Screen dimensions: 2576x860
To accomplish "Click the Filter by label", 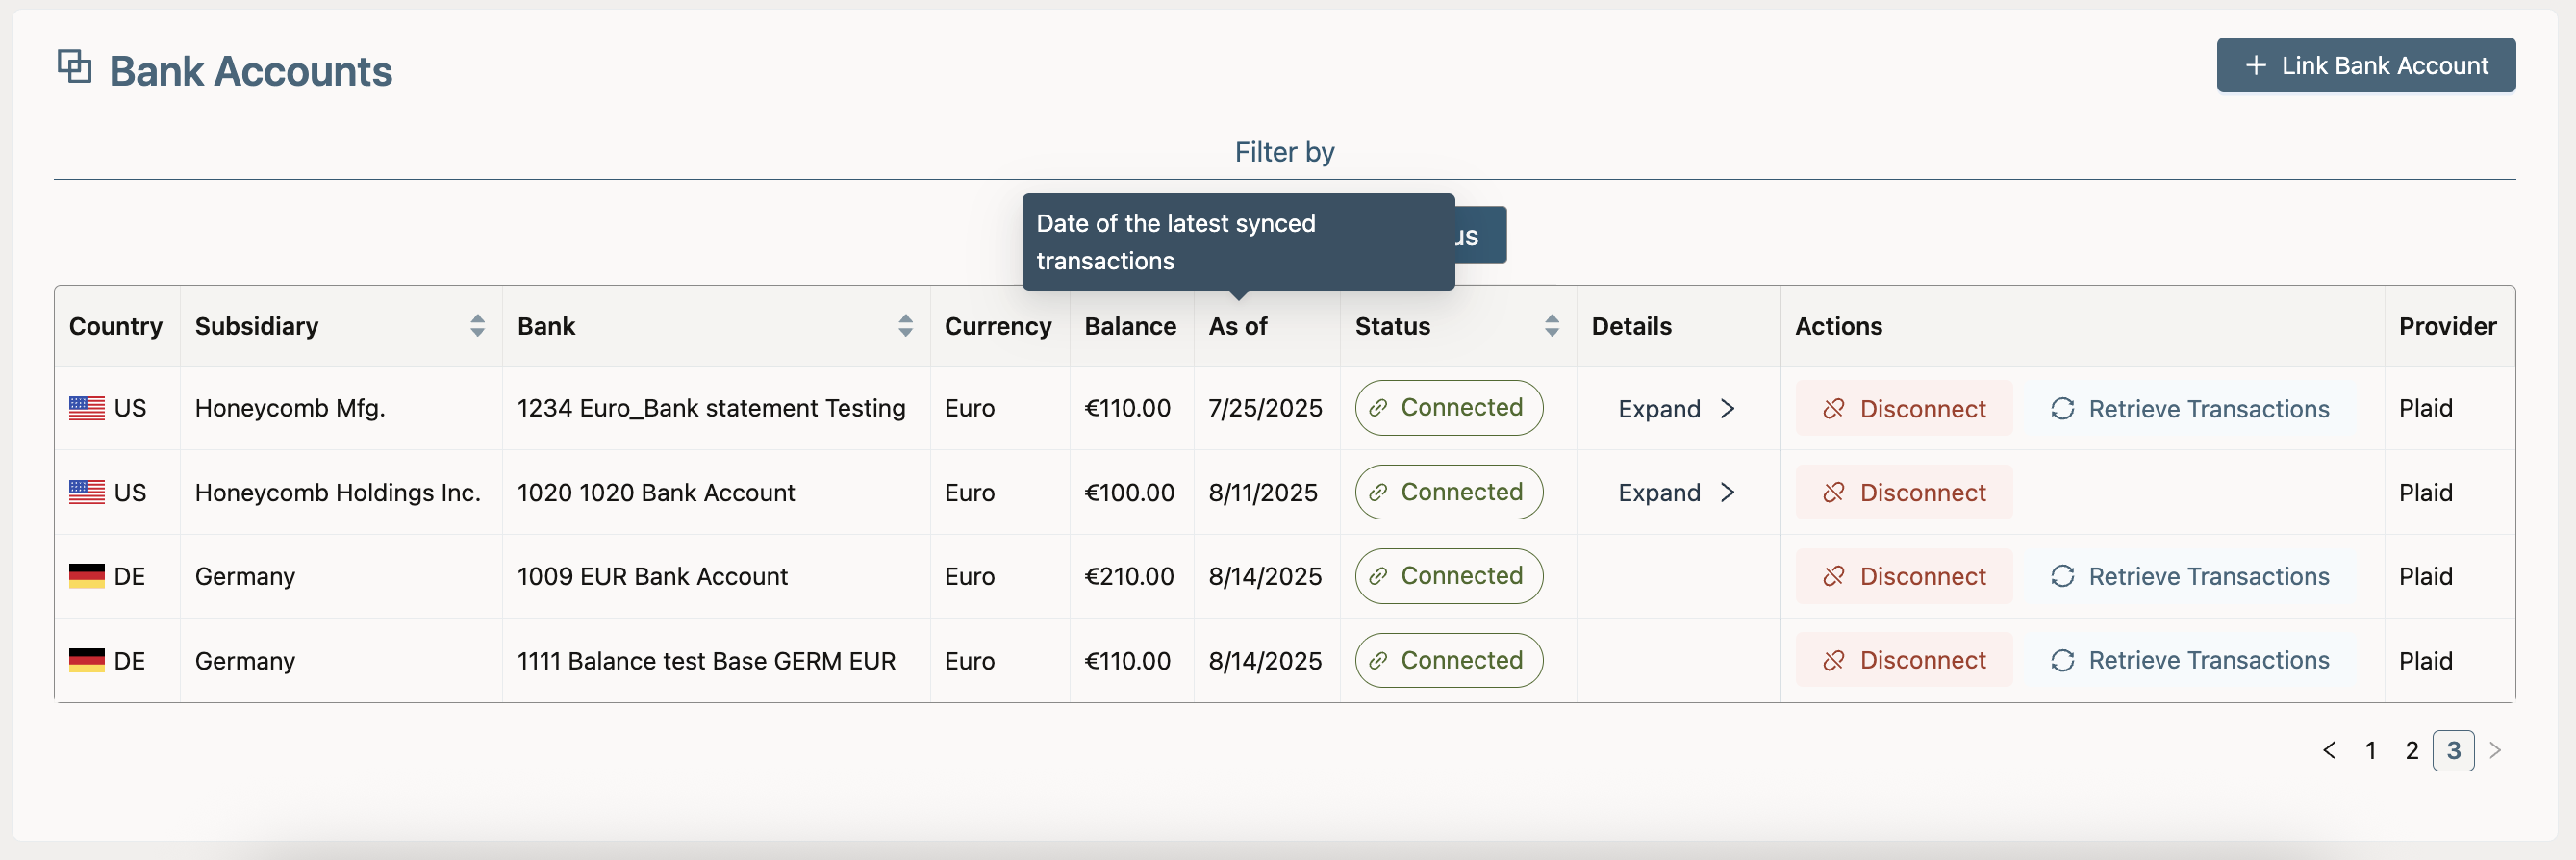I will 1284,152.
